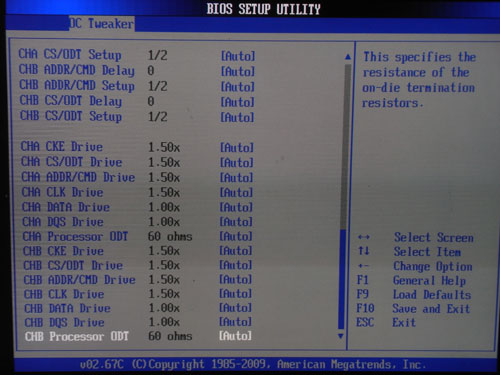The height and width of the screenshot is (375, 500).
Task: Select the CHB ADDR/CMD Delay label
Action: (77, 70)
